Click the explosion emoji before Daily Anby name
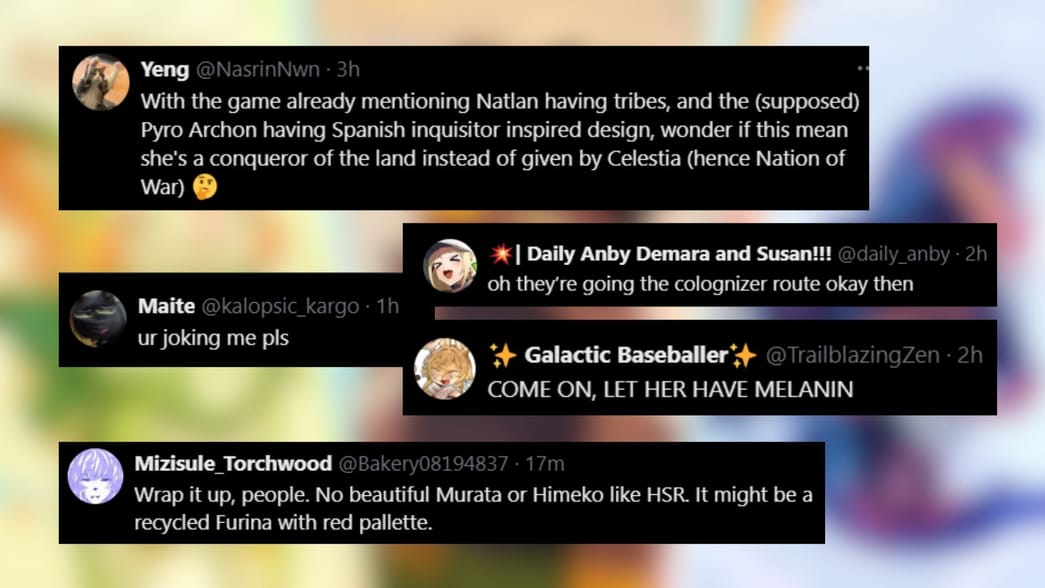This screenshot has height=588, width=1045. click(501, 253)
